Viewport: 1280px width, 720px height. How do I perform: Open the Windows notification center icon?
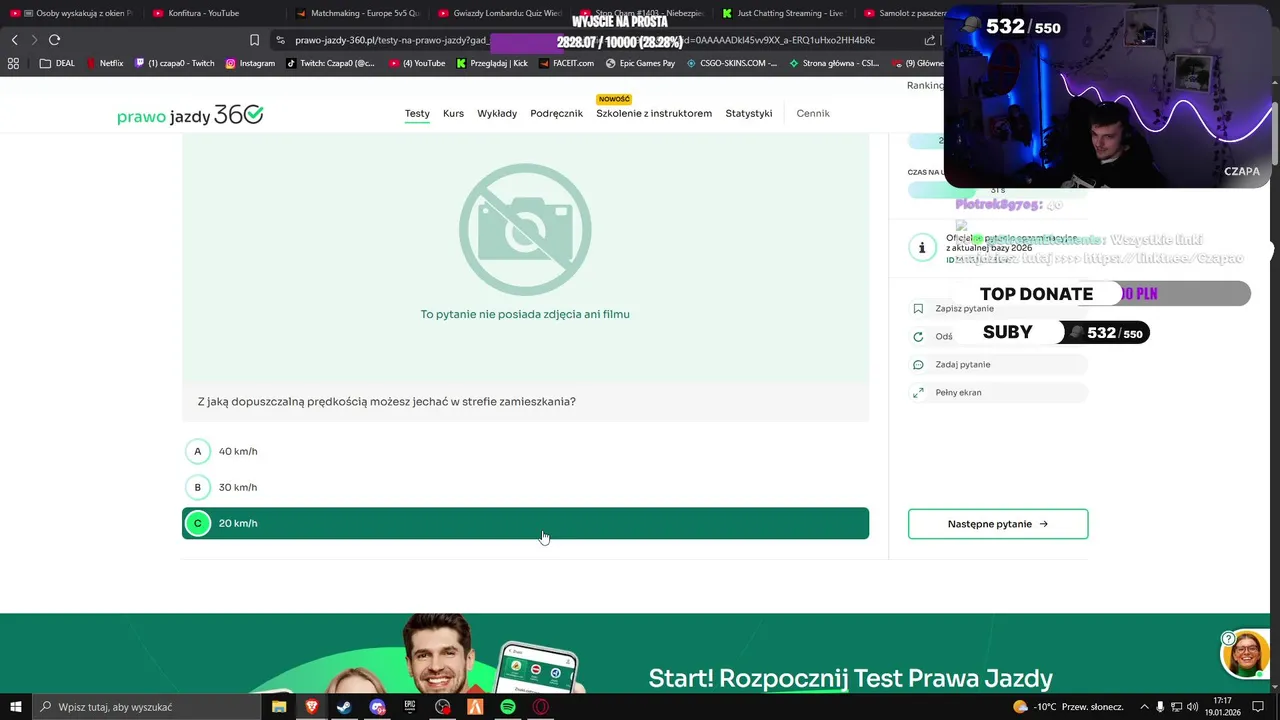click(x=1260, y=707)
